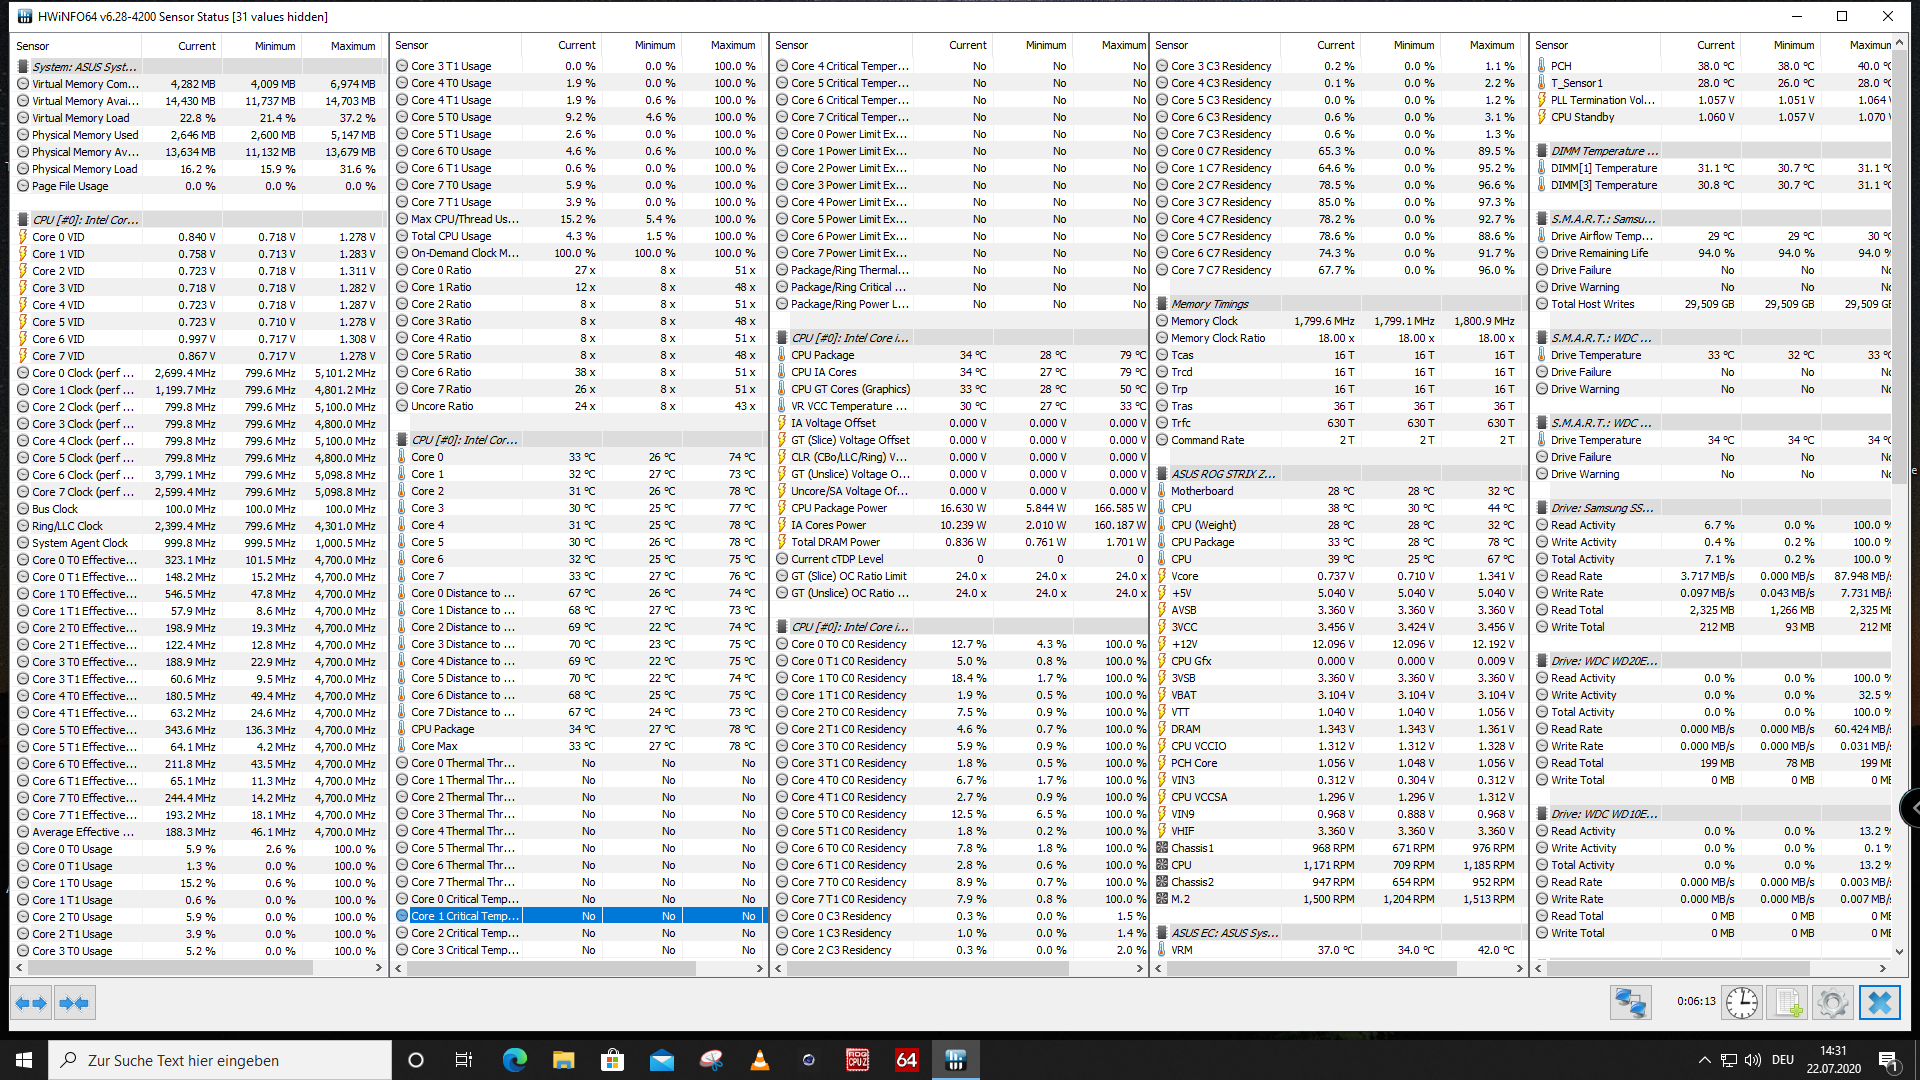Screen dimensions: 1920x1080
Task: Select the Bus Clock row
Action: click(x=199, y=509)
